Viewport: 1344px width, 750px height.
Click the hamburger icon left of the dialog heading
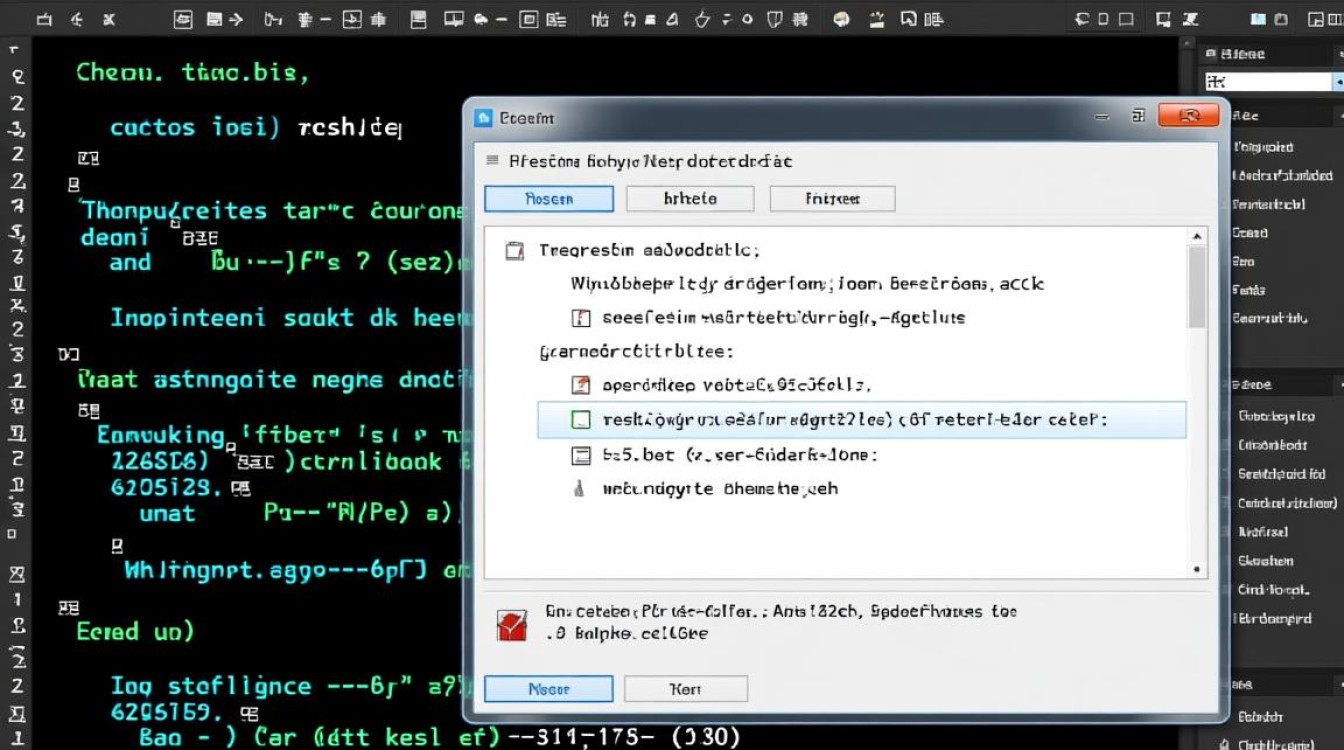tap(491, 161)
